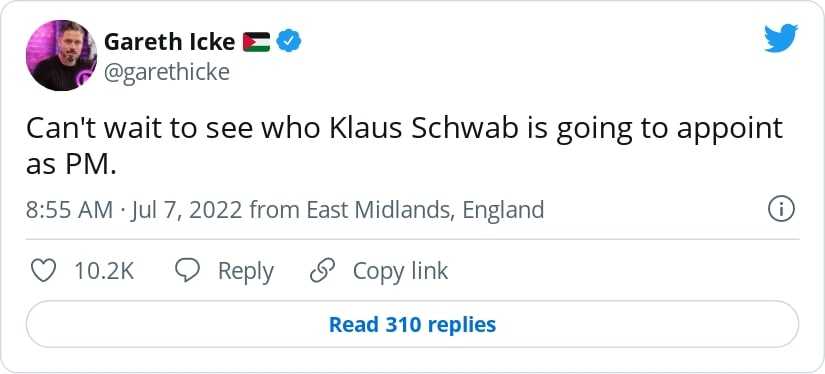The image size is (825, 374).
Task: Select the Copy link text
Action: (x=400, y=272)
